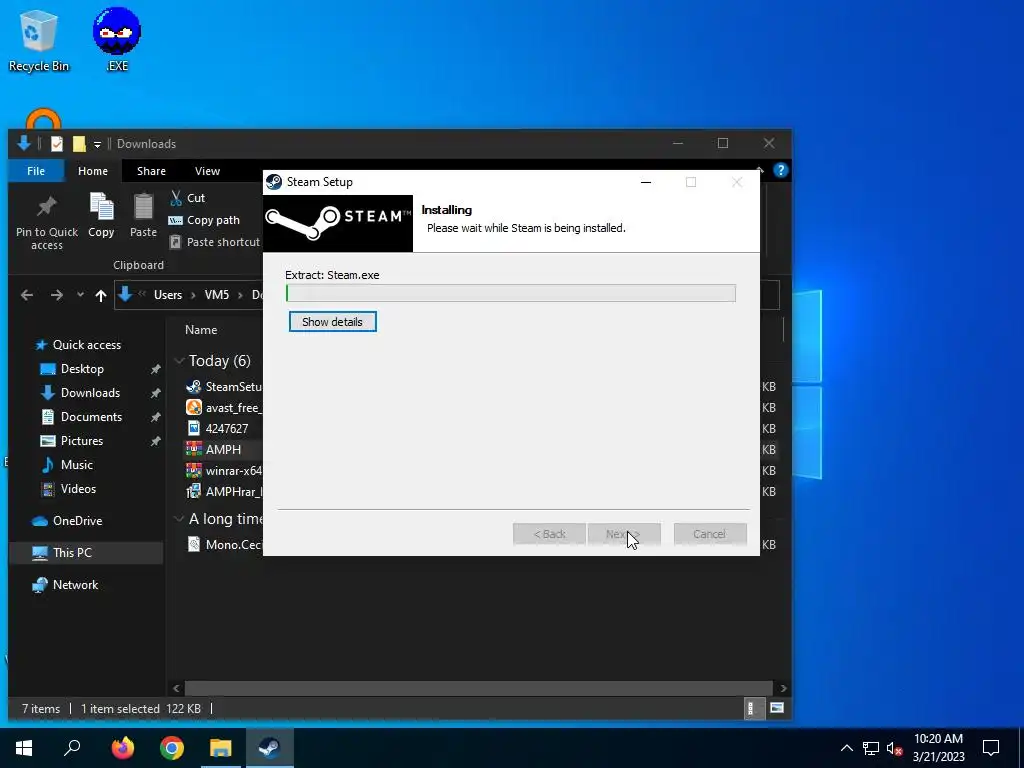
Task: Switch to the Home ribbon tab
Action: click(x=93, y=171)
